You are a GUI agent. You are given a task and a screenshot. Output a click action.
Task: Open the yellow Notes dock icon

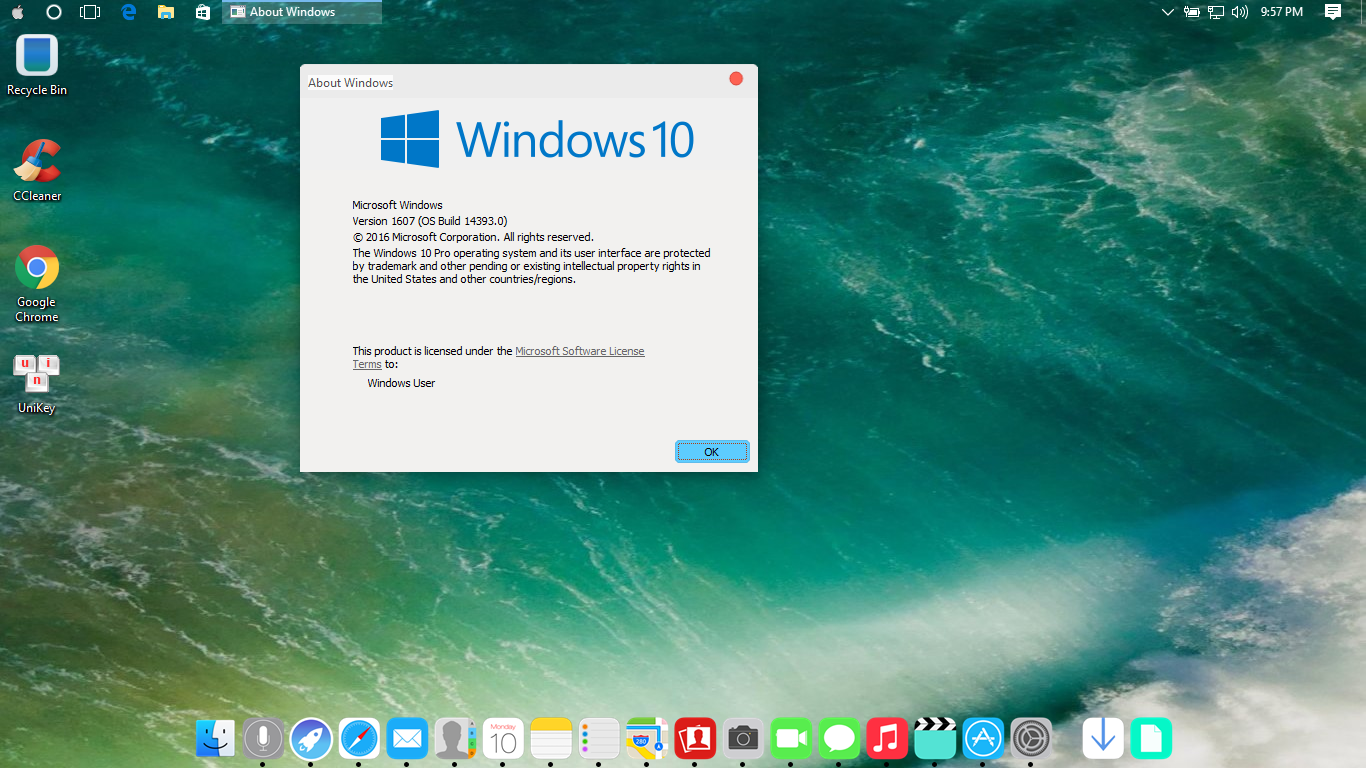pos(551,739)
